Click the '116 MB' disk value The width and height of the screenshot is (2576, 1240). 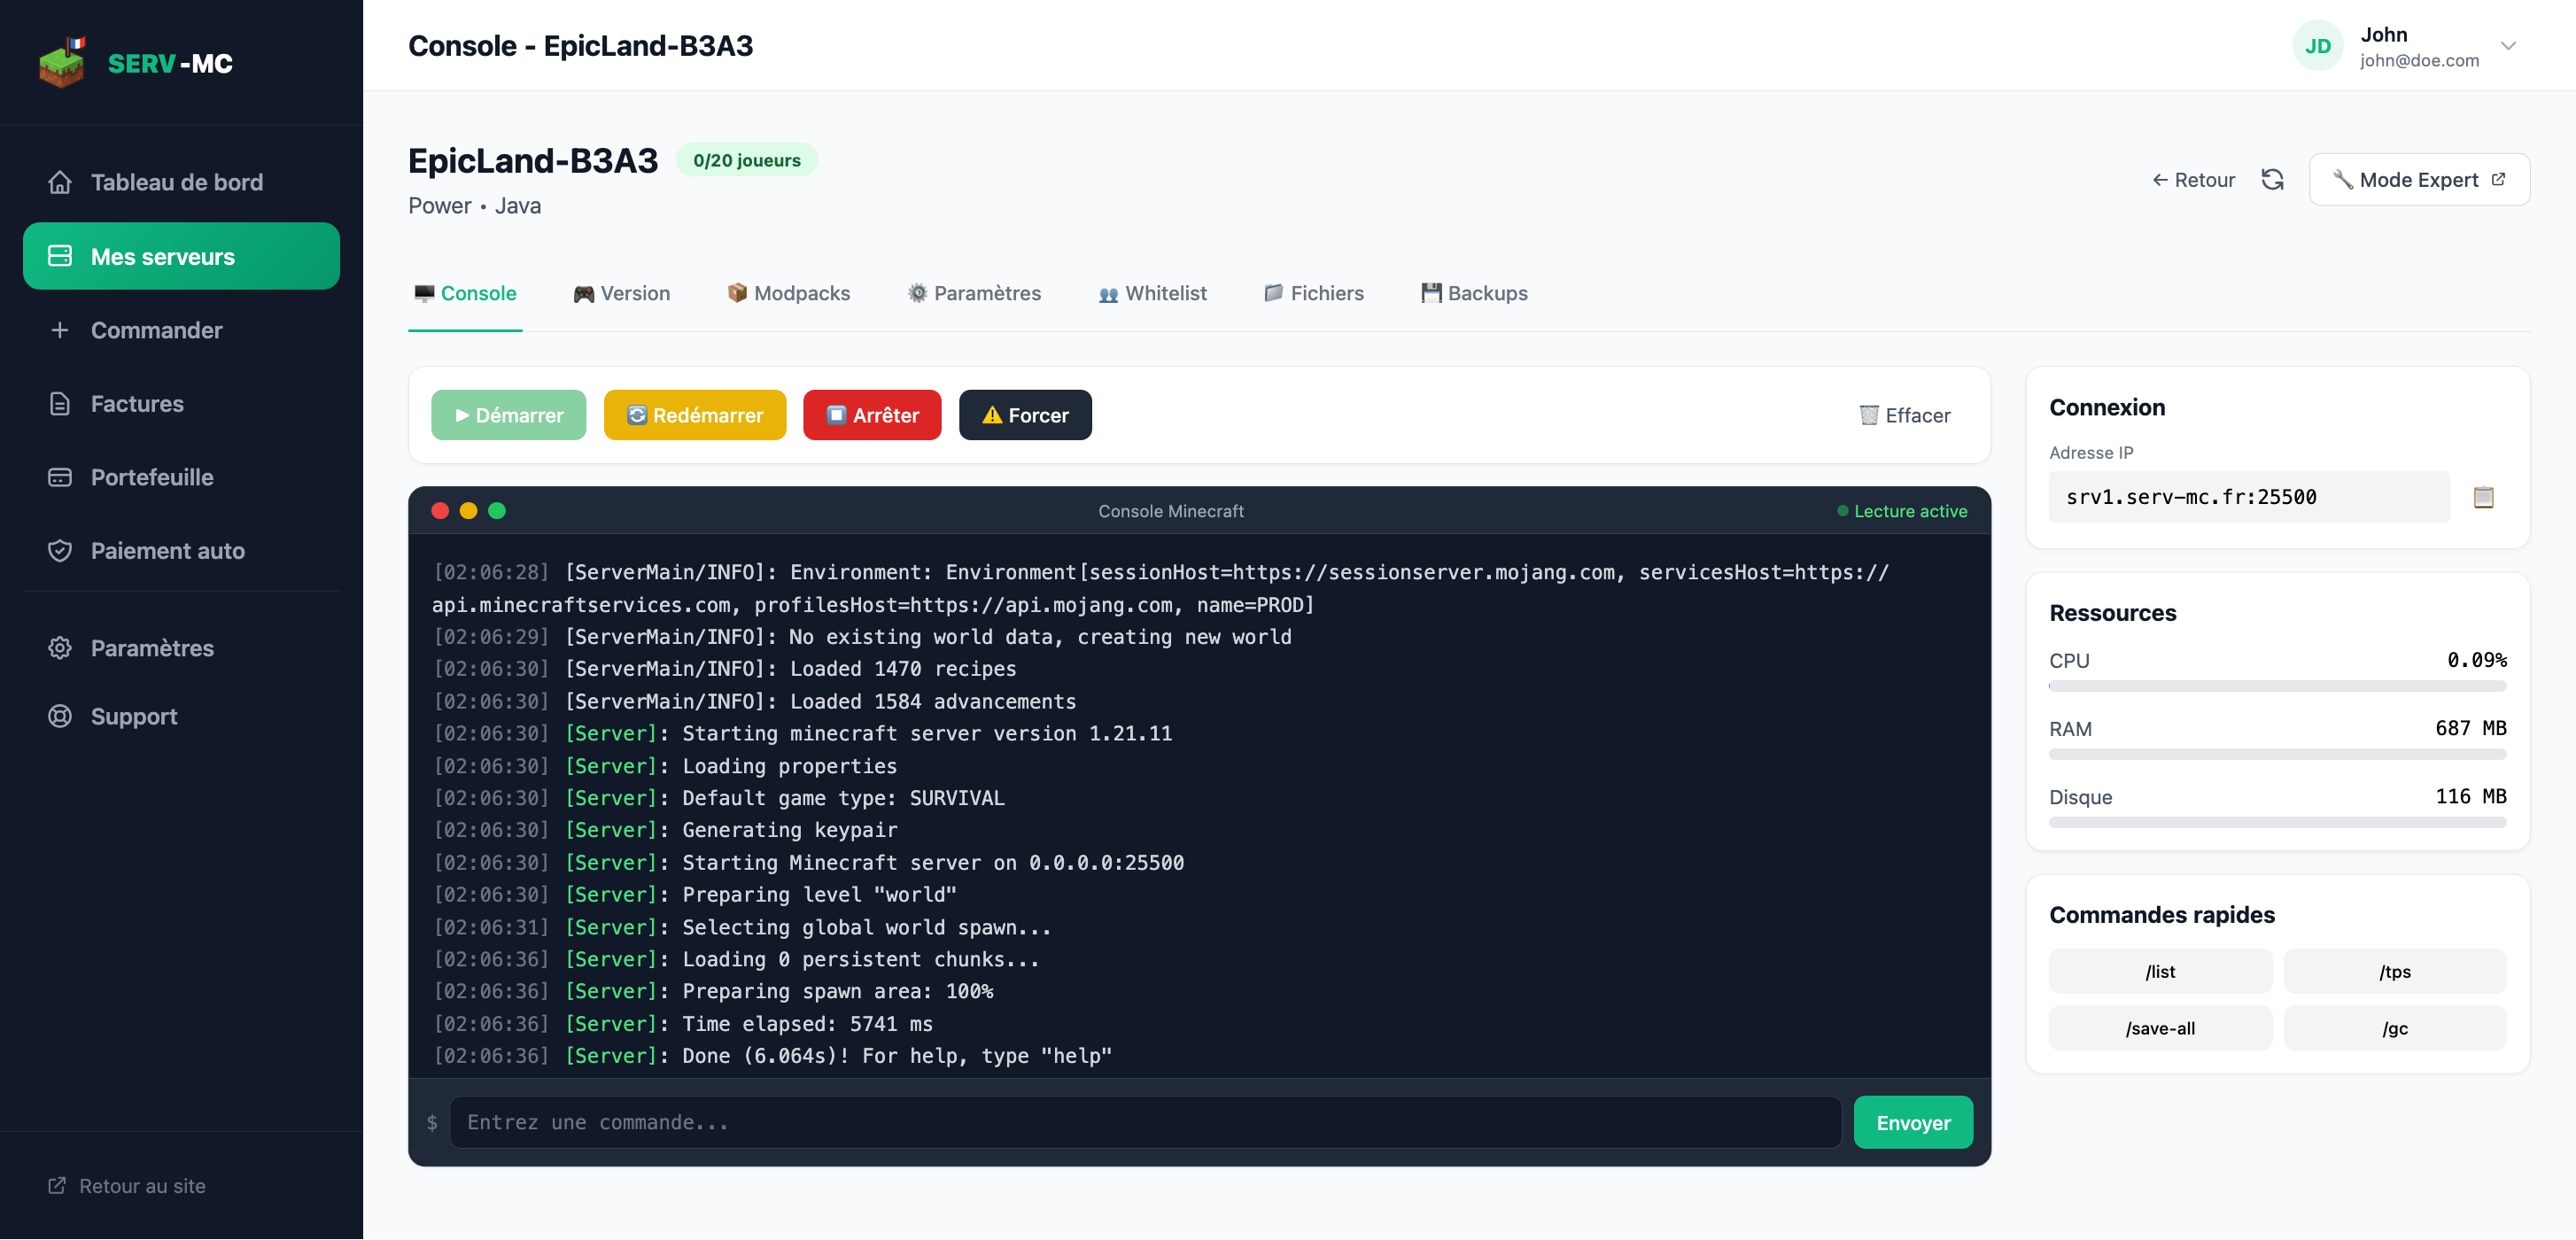(2470, 796)
